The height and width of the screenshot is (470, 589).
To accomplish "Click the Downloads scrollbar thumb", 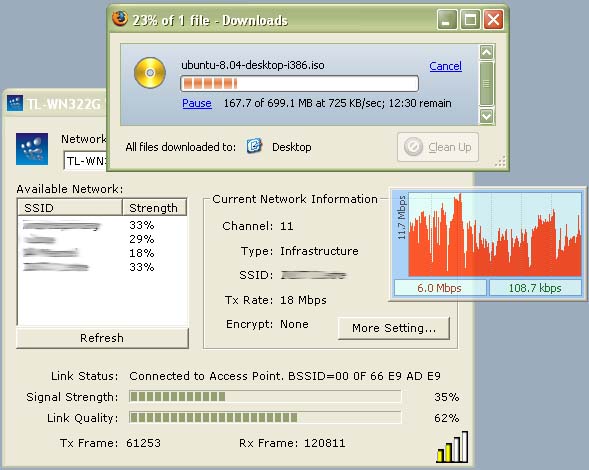I will pyautogui.click(x=486, y=84).
